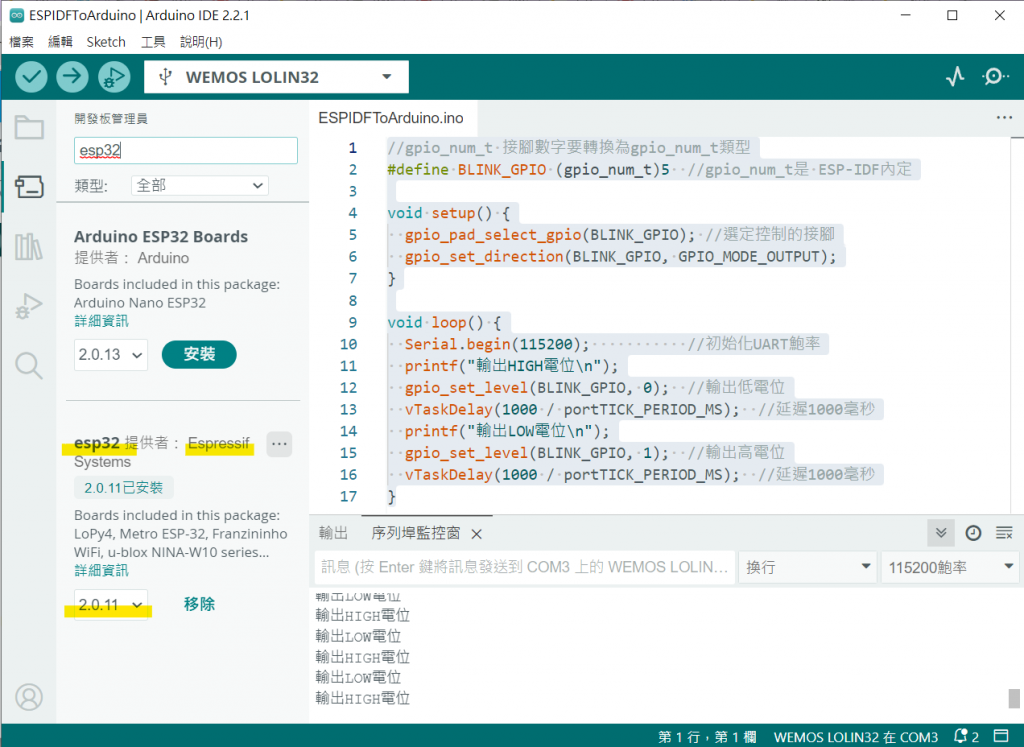Click 安裝 for Arduino ESP32 Boards

click(x=199, y=355)
